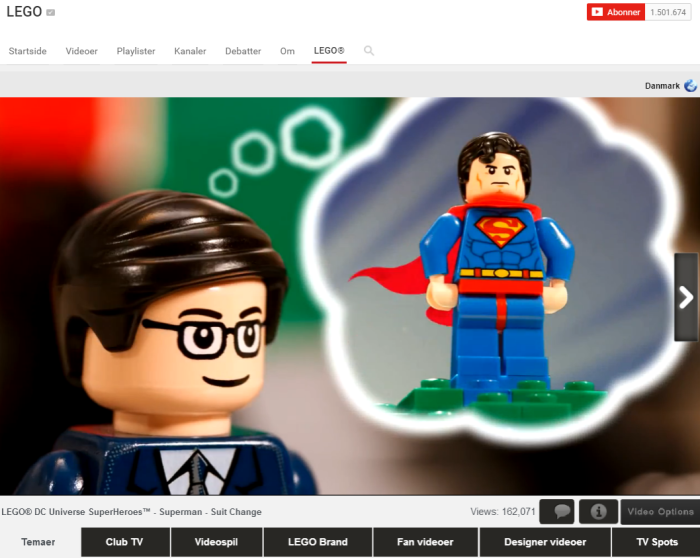Click the Danmark country label
The width and height of the screenshot is (700, 558).
[662, 86]
